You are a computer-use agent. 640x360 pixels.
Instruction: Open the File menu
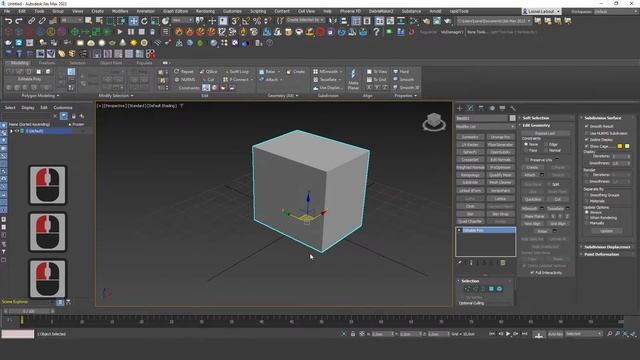(x=7, y=11)
